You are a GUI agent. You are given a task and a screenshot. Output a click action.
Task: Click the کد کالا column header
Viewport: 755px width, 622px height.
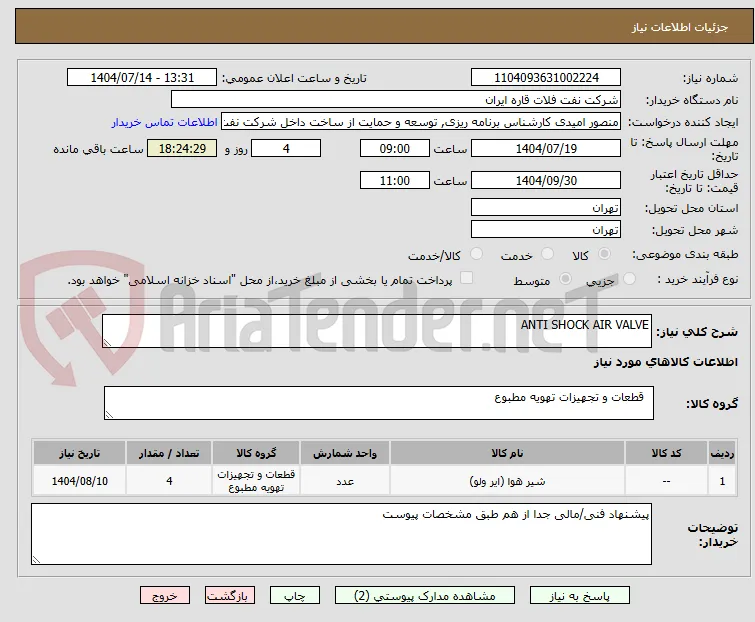pyautogui.click(x=666, y=453)
